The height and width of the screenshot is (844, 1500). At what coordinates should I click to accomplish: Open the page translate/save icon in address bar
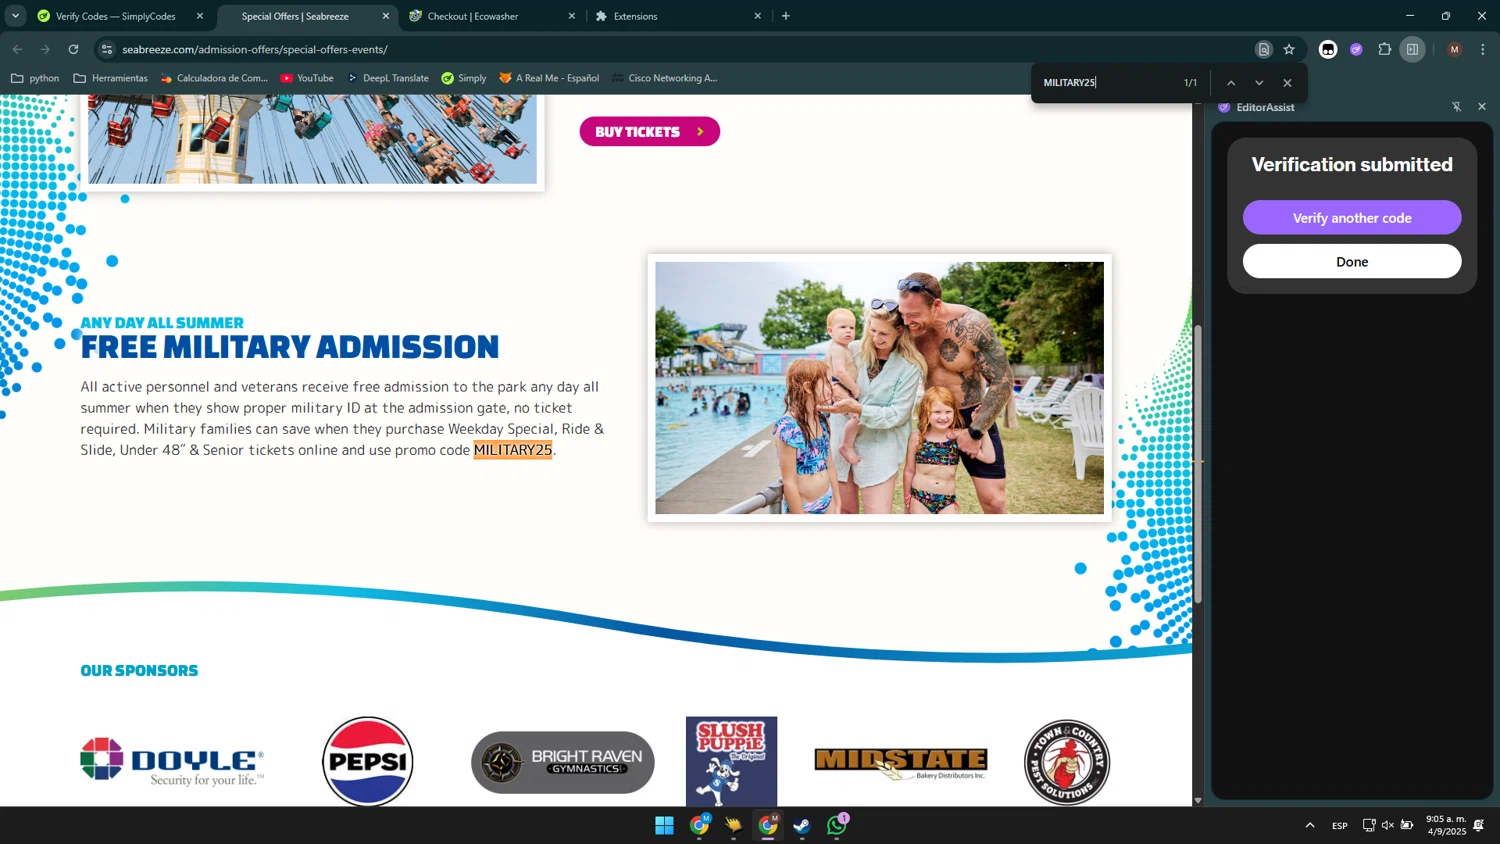point(1264,49)
